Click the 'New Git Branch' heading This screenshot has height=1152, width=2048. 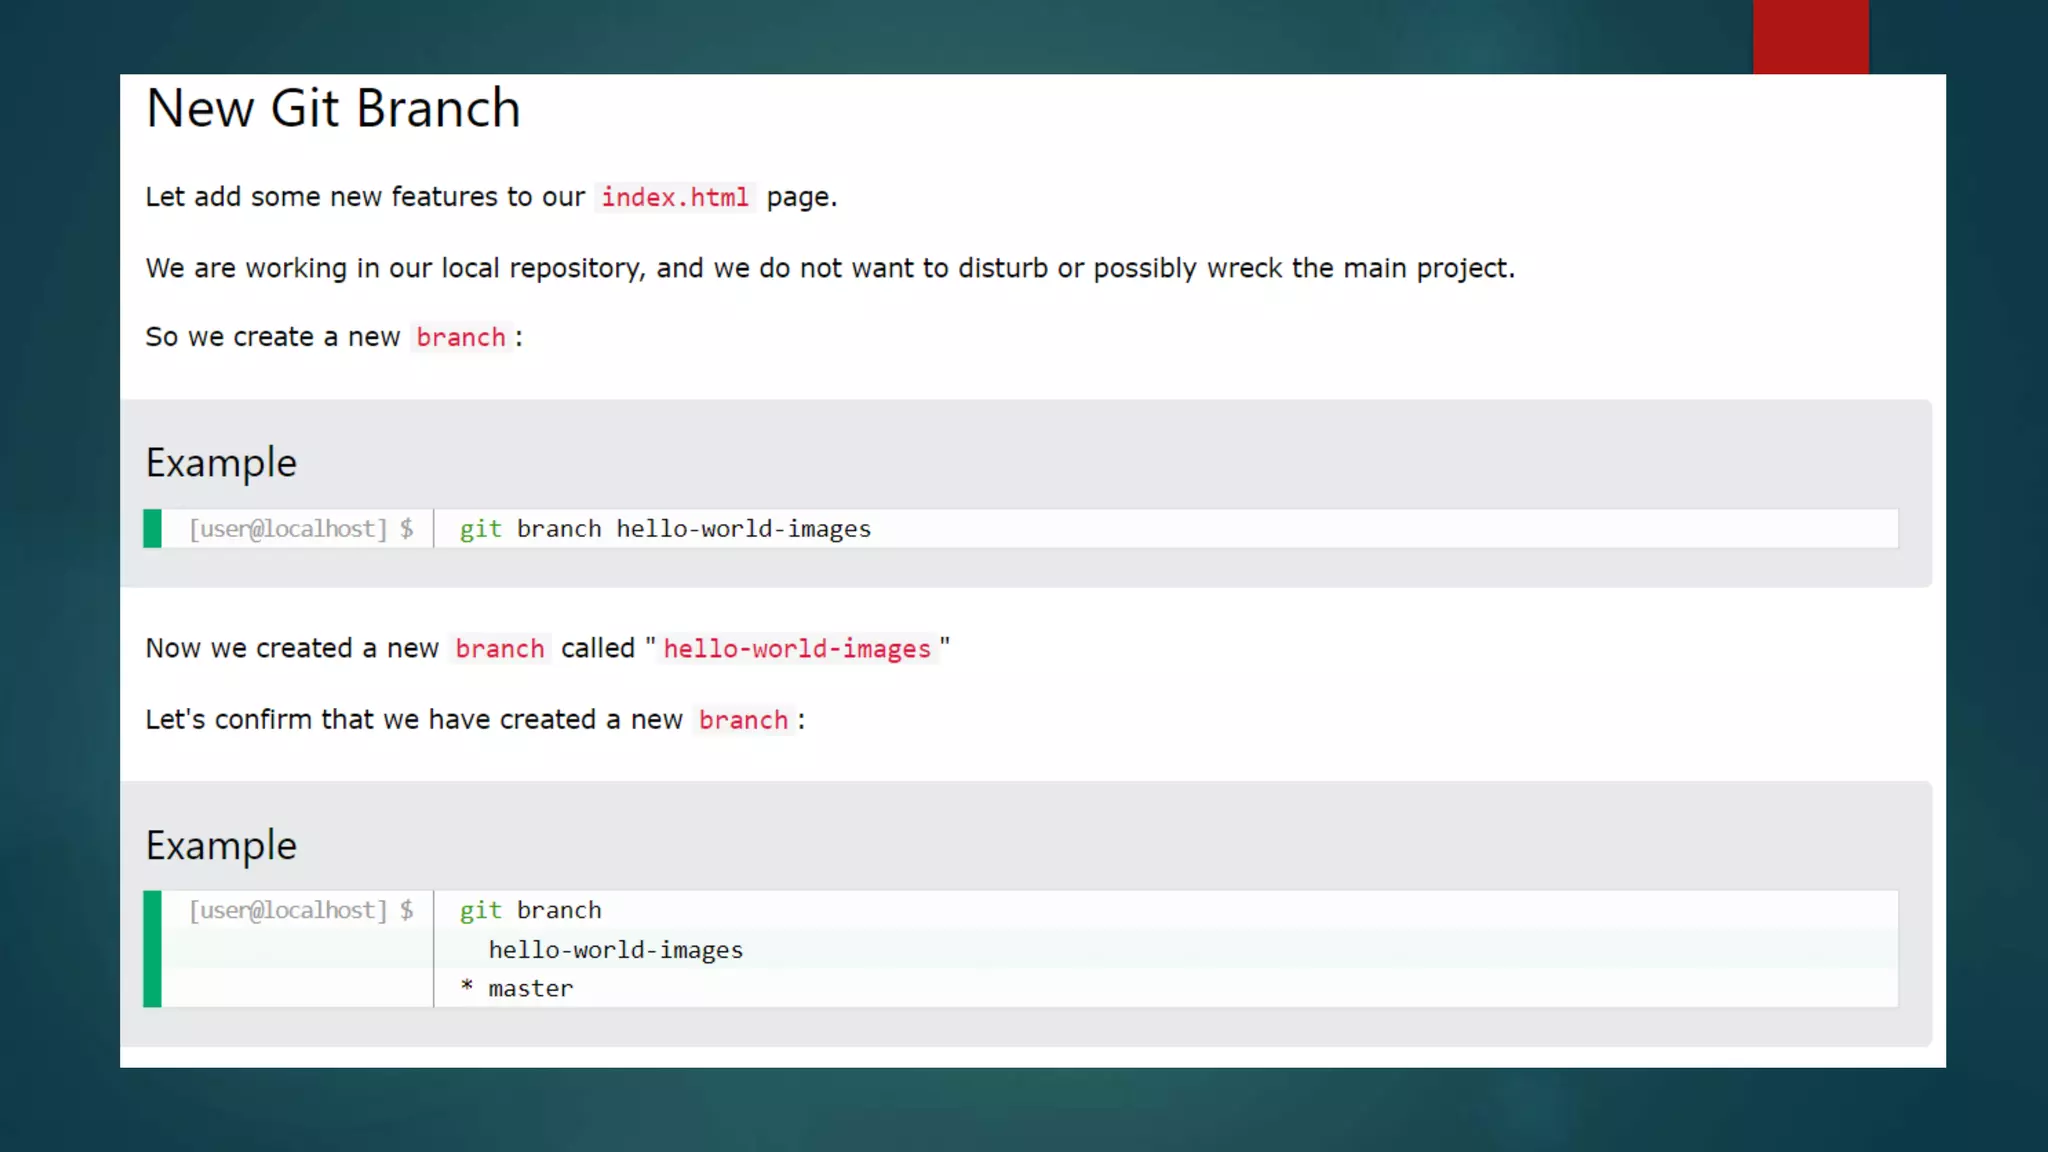(333, 108)
